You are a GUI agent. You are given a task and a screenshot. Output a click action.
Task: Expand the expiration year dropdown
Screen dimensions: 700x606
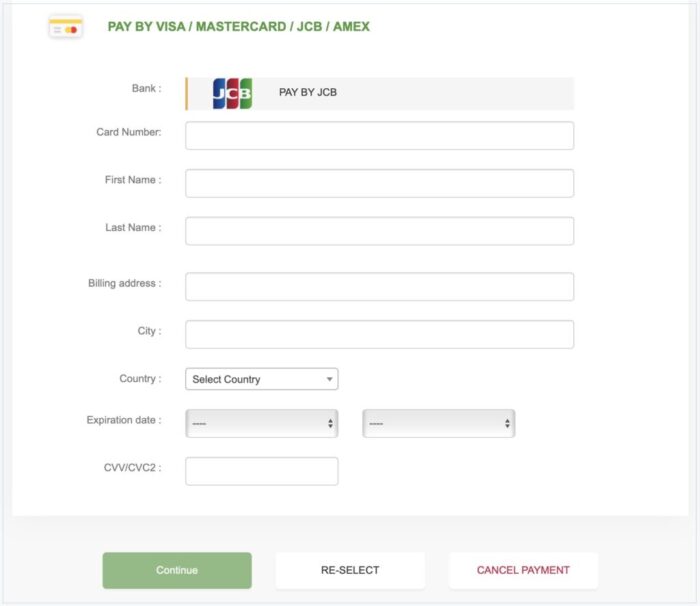click(438, 423)
